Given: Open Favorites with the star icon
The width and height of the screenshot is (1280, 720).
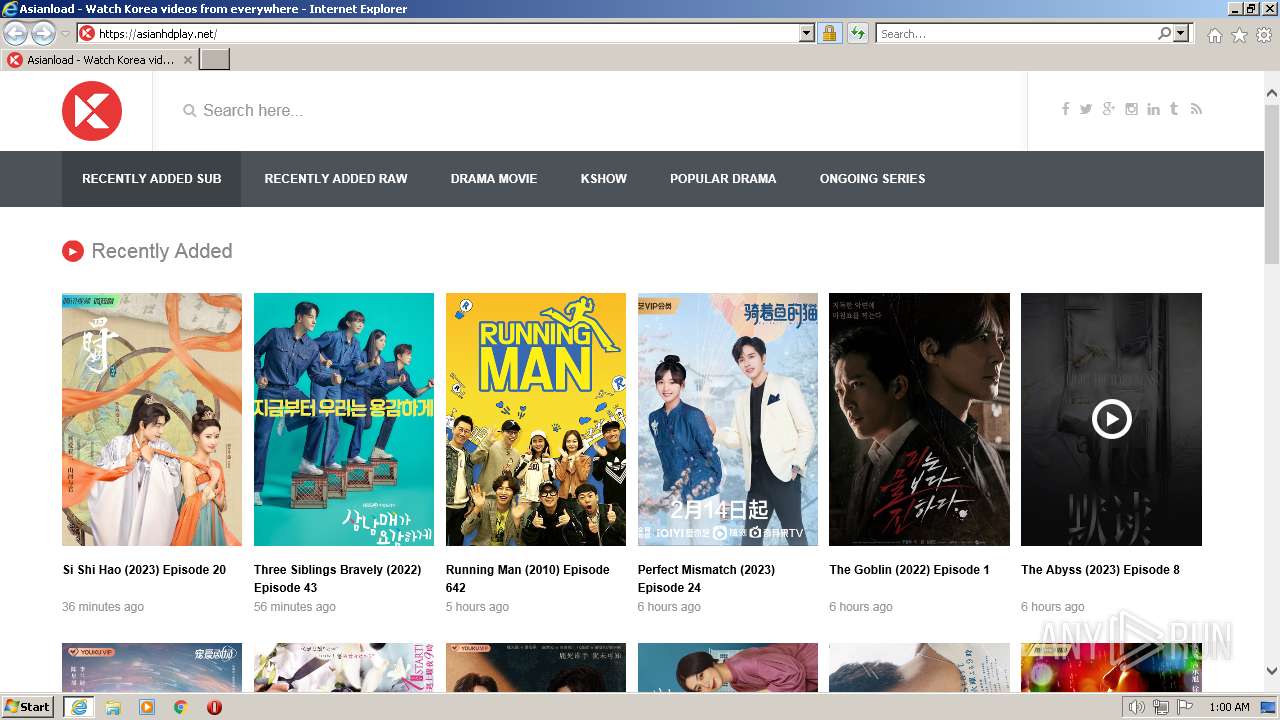Looking at the screenshot, I should coord(1239,35).
